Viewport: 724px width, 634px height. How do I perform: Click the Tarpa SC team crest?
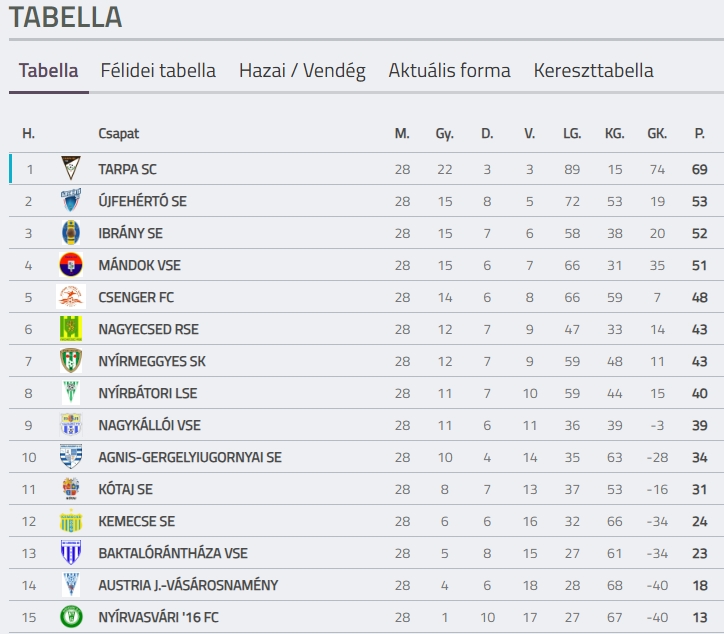click(71, 168)
